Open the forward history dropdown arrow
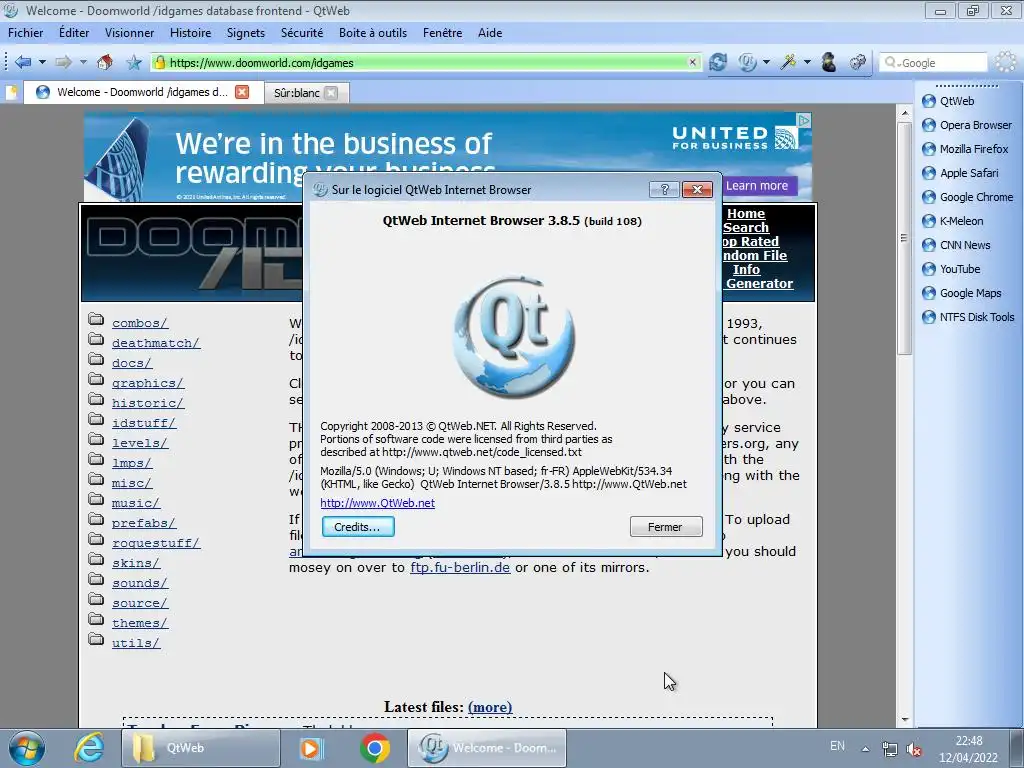 point(83,62)
